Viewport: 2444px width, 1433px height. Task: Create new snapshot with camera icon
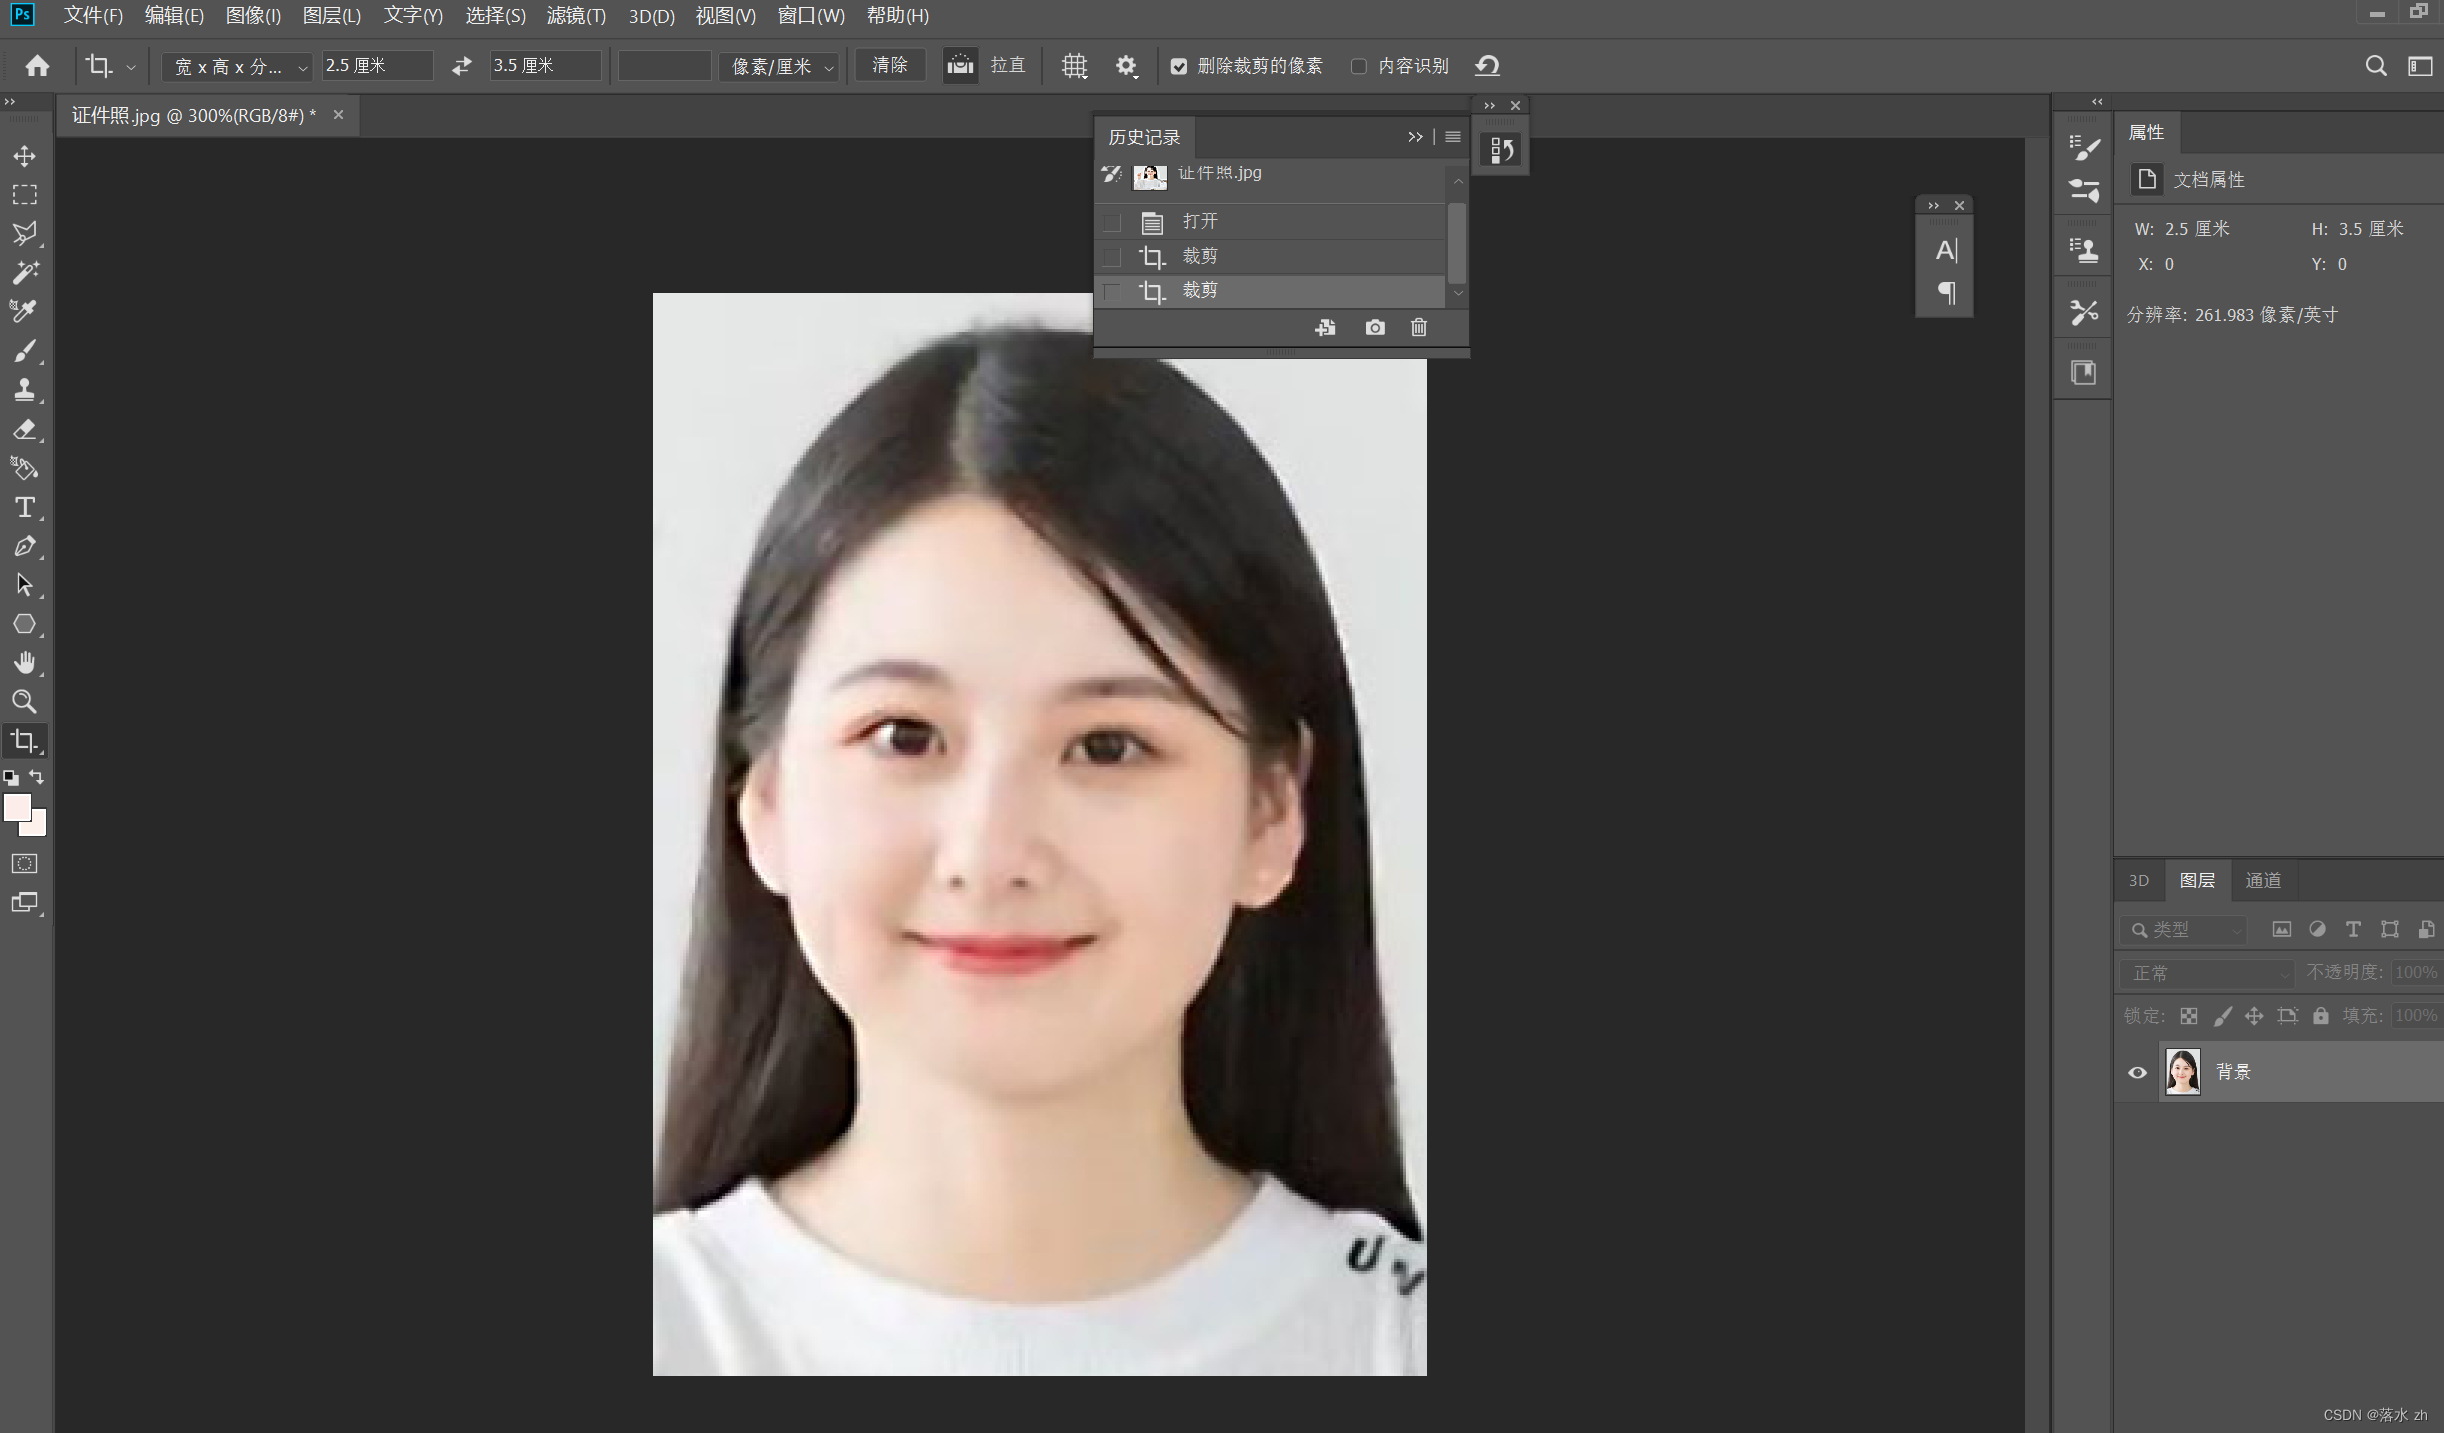pyautogui.click(x=1375, y=327)
